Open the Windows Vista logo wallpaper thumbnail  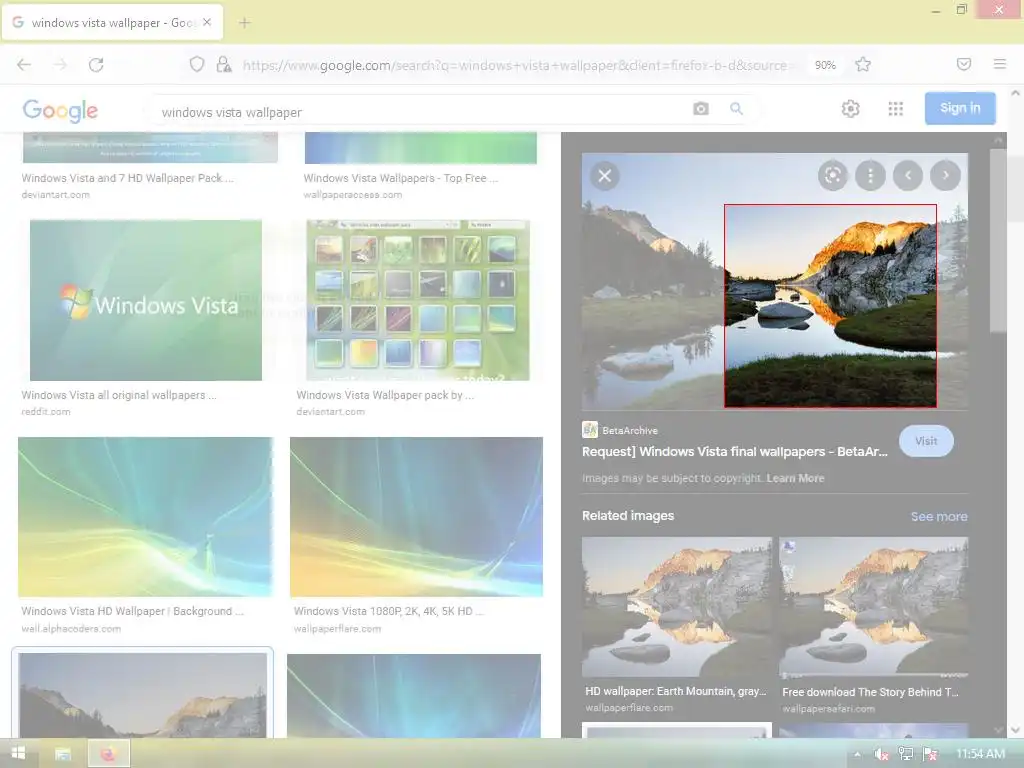pyautogui.click(x=146, y=300)
